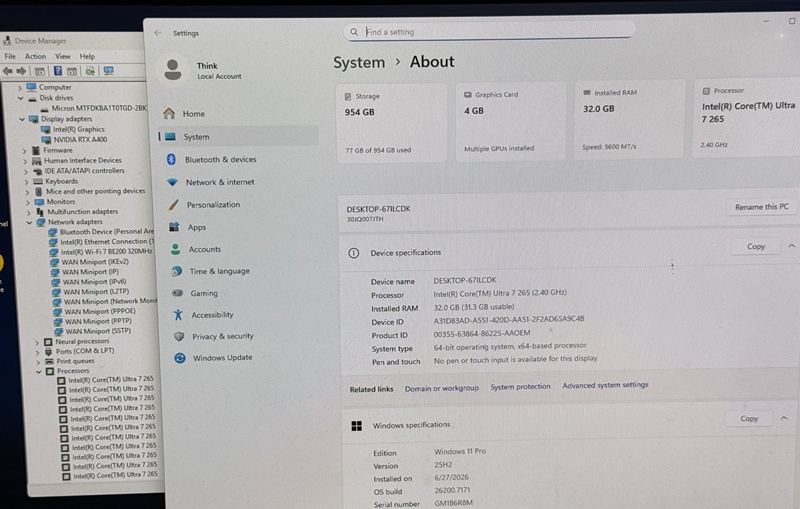Select Intel(R) Wi-Fi 7 BE200 320MHz adapter
Screen dimensions: 800x509
(x=107, y=252)
